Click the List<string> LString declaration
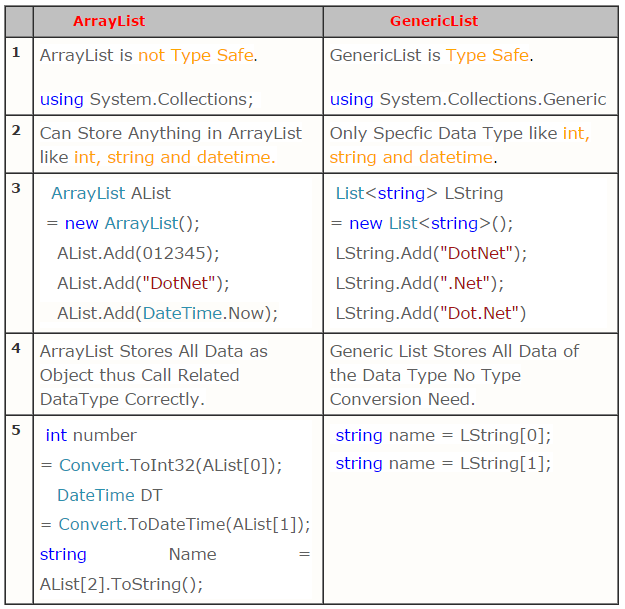This screenshot has height=609, width=625. click(419, 193)
